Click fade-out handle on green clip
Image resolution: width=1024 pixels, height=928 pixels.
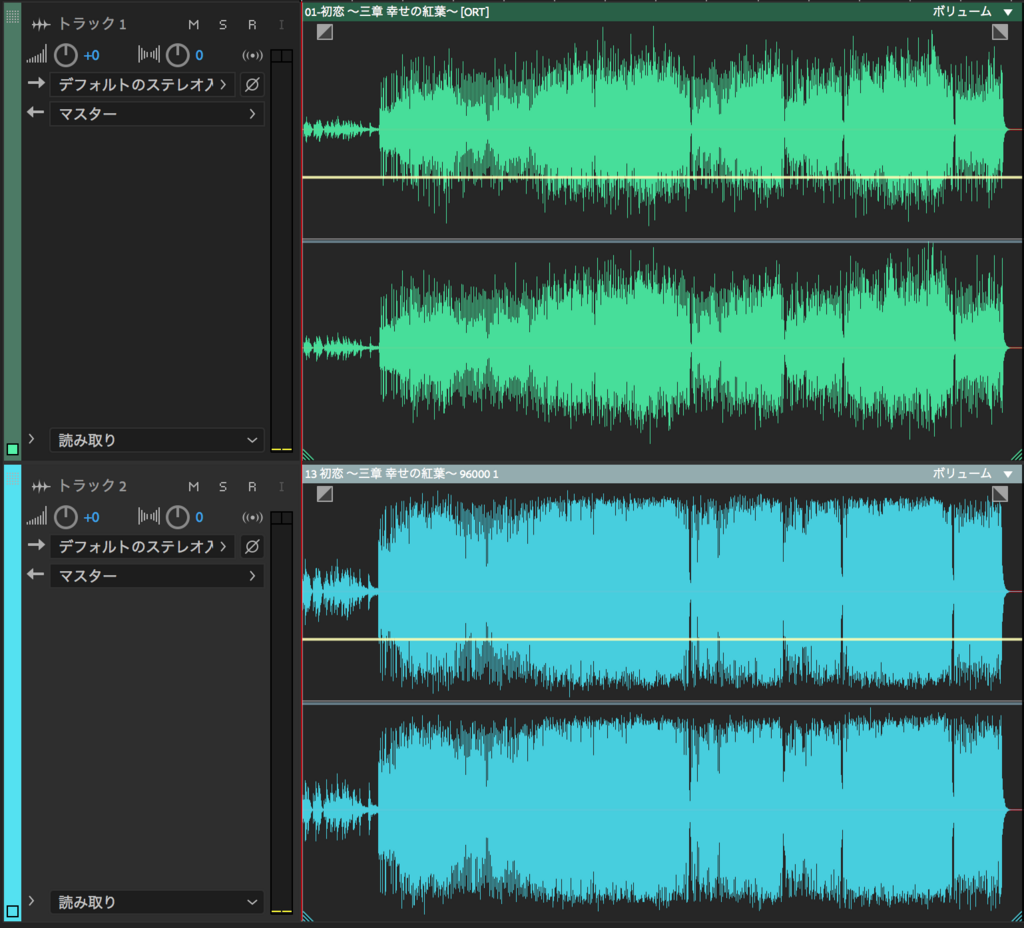click(1000, 32)
